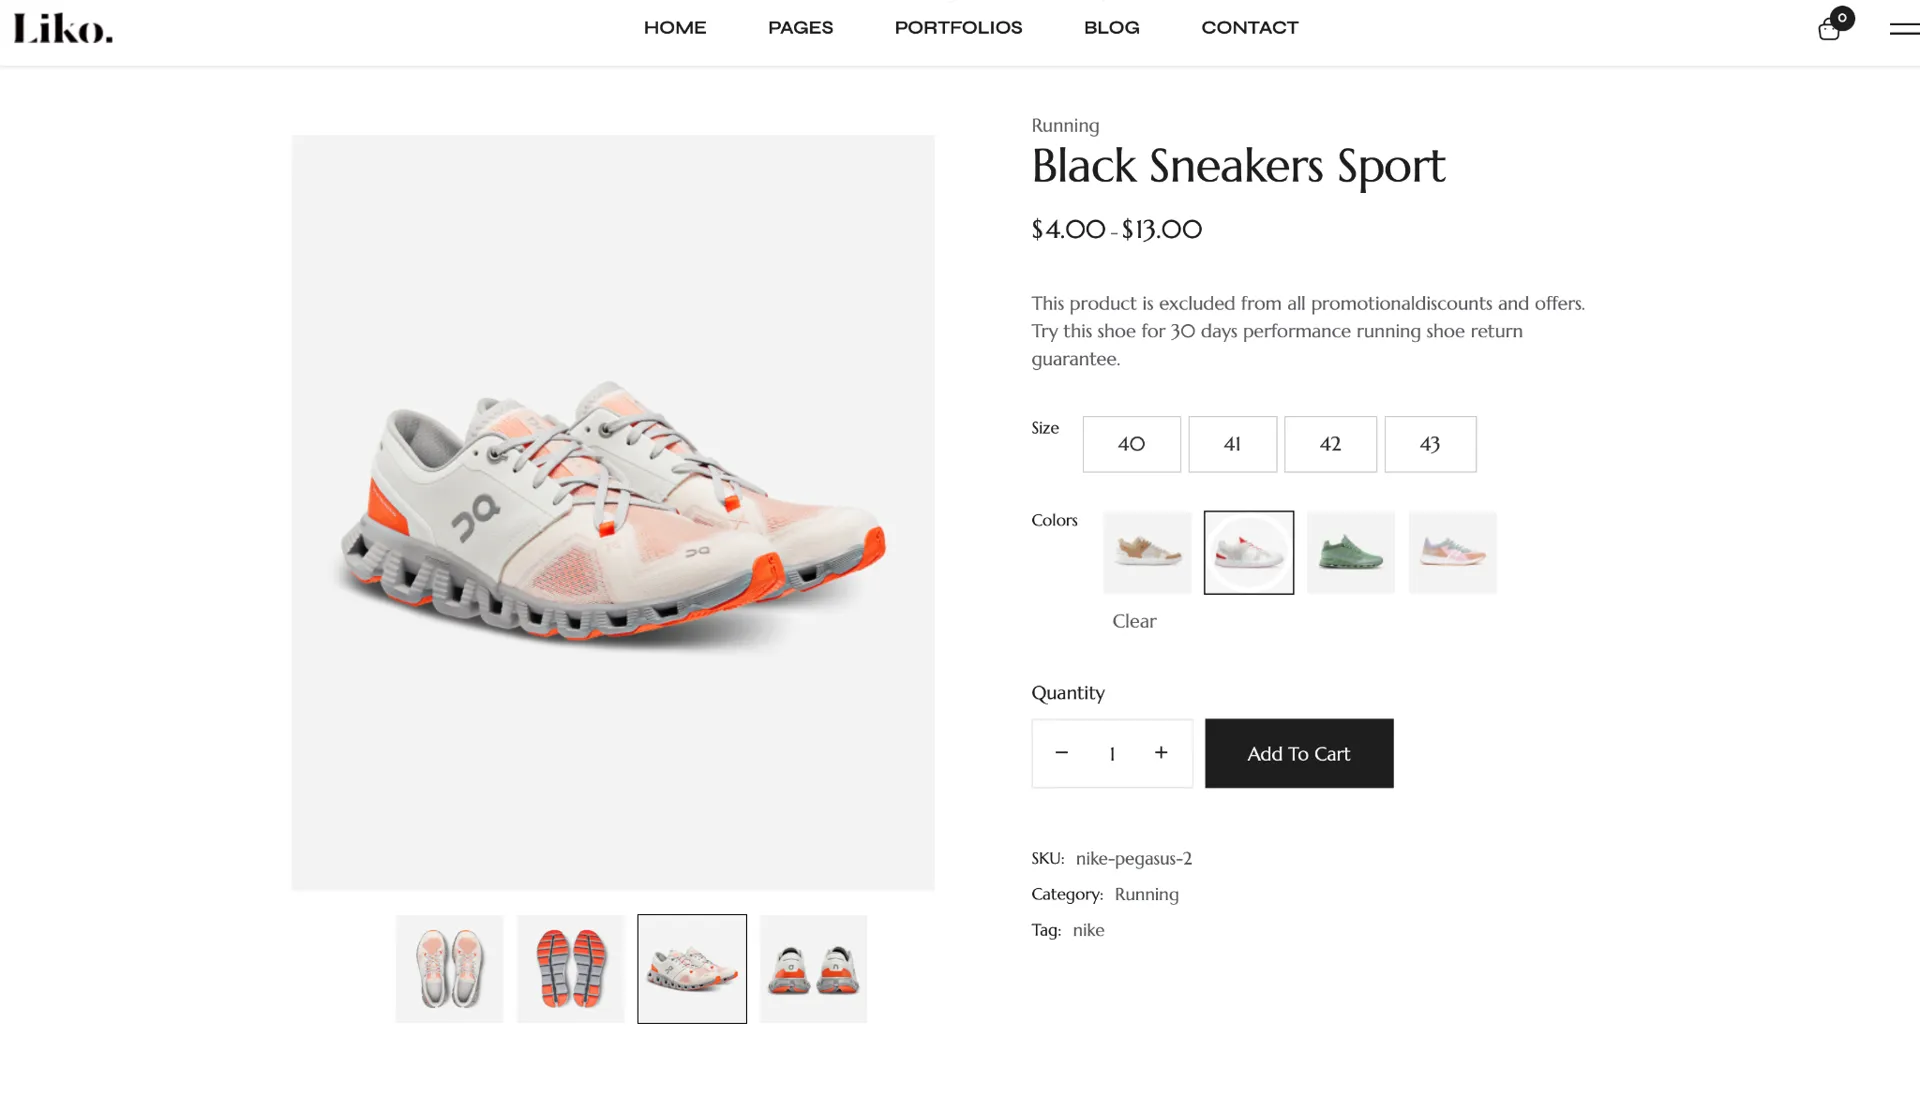Image resolution: width=1920 pixels, height=1110 pixels.
Task: Show the top-view sneaker thumbnail
Action: [x=449, y=968]
